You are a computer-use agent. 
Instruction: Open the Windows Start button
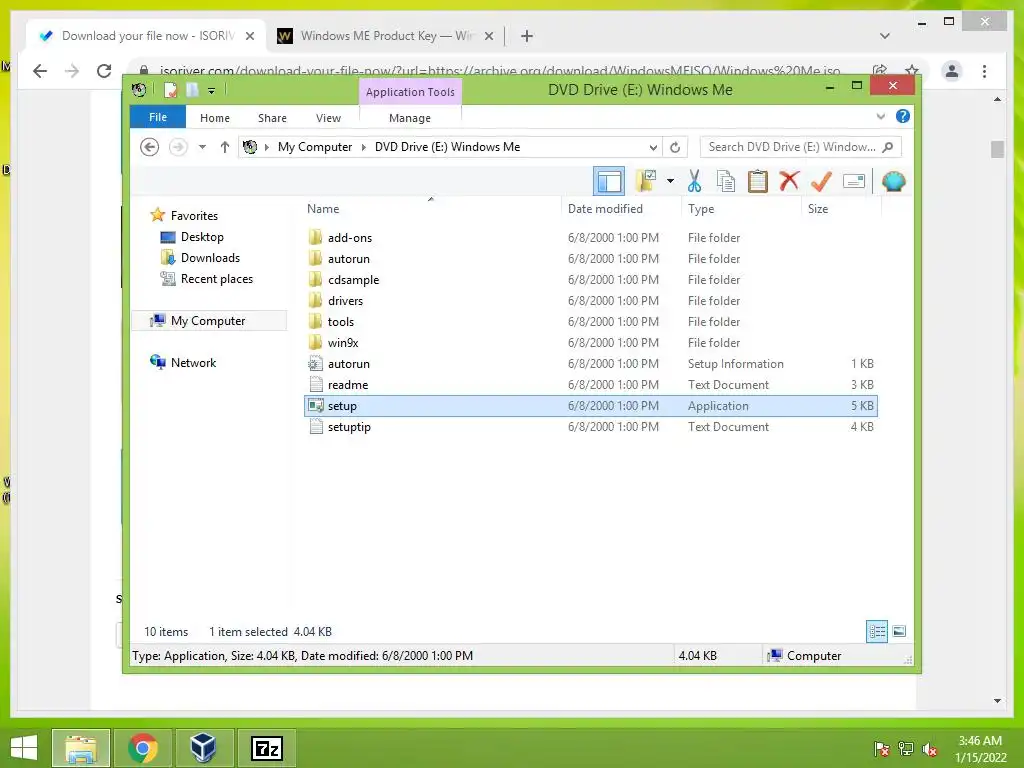click(24, 748)
